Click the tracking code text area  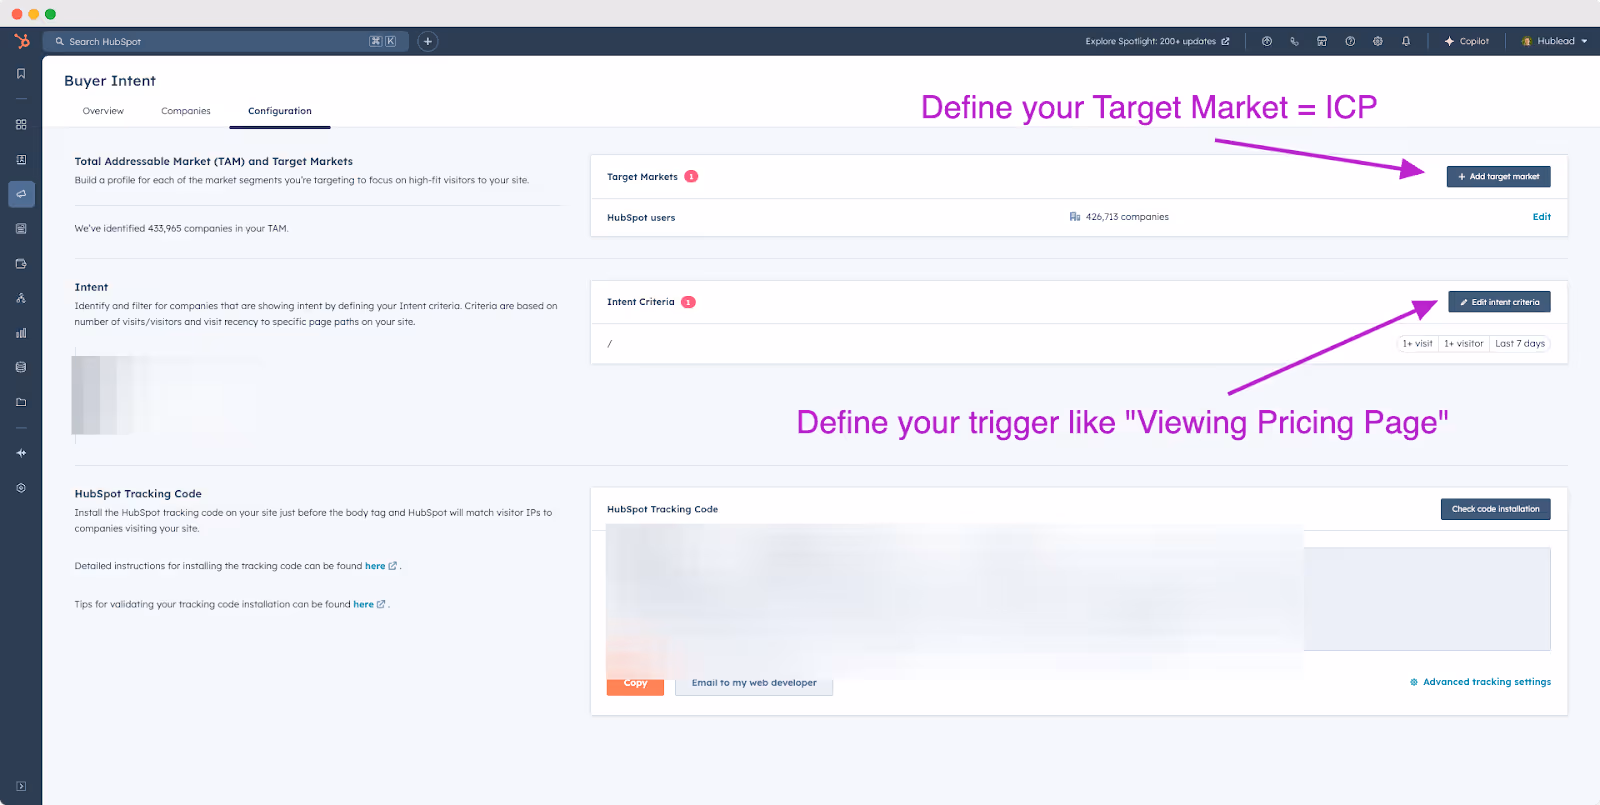click(x=1078, y=598)
